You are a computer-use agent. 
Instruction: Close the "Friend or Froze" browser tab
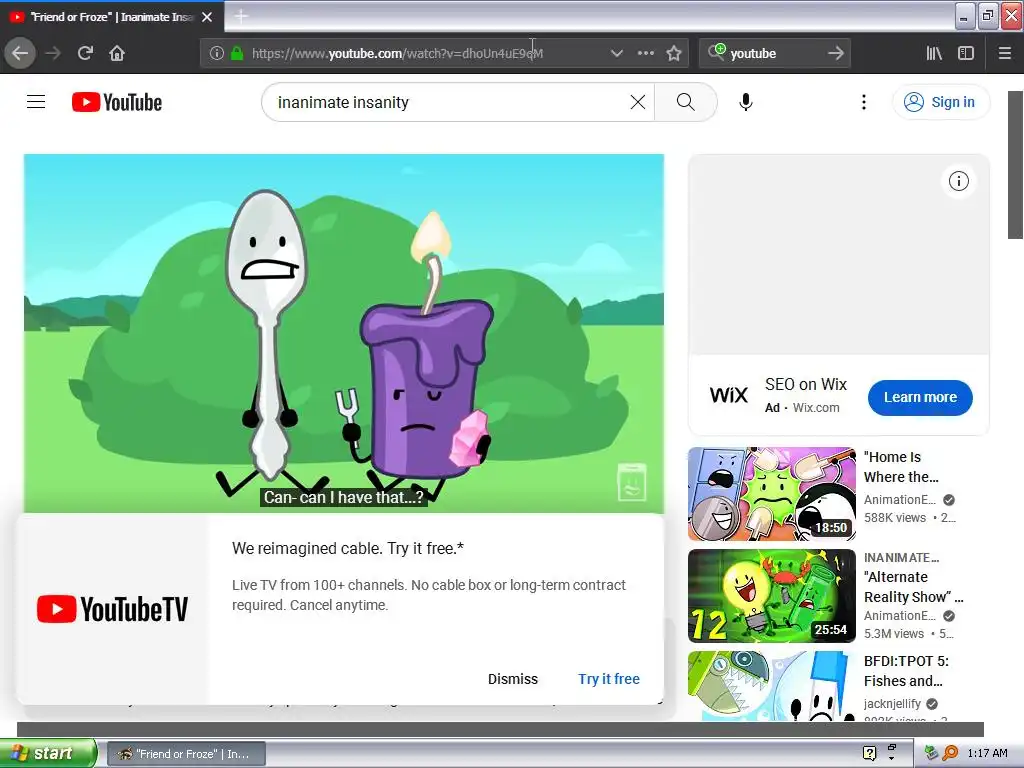(x=207, y=17)
